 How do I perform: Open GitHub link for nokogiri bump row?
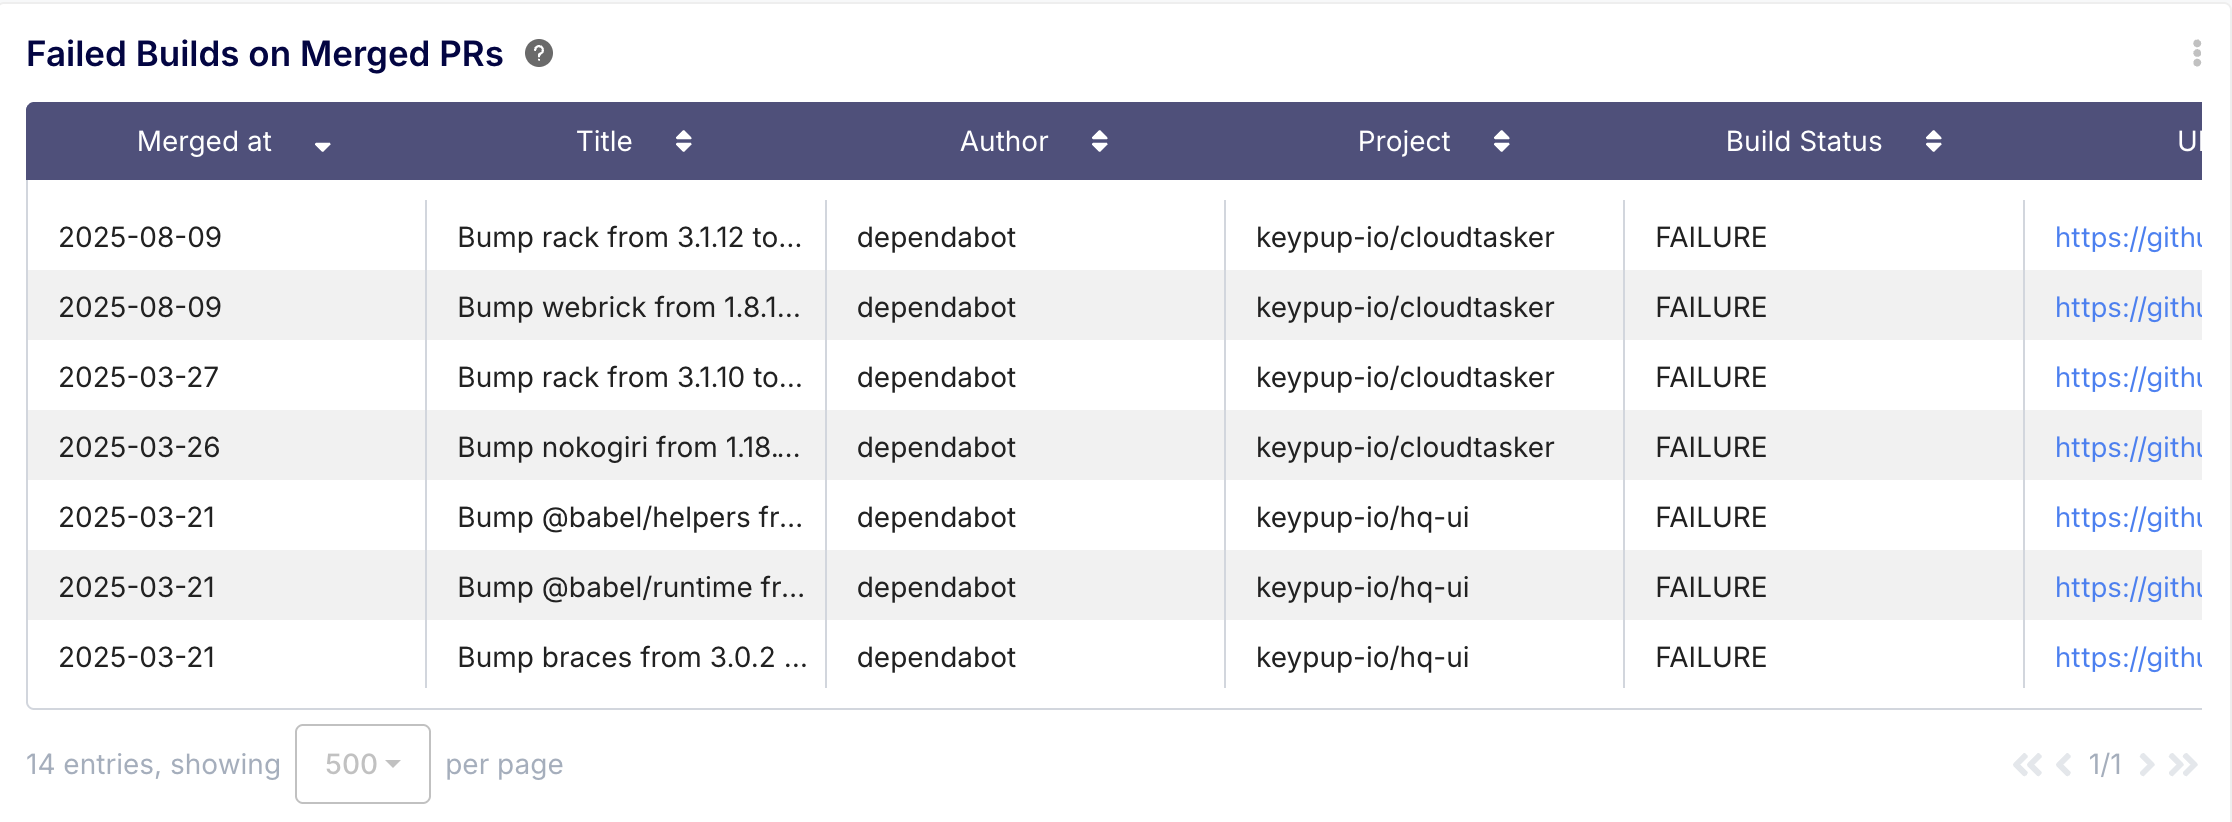tap(2127, 447)
